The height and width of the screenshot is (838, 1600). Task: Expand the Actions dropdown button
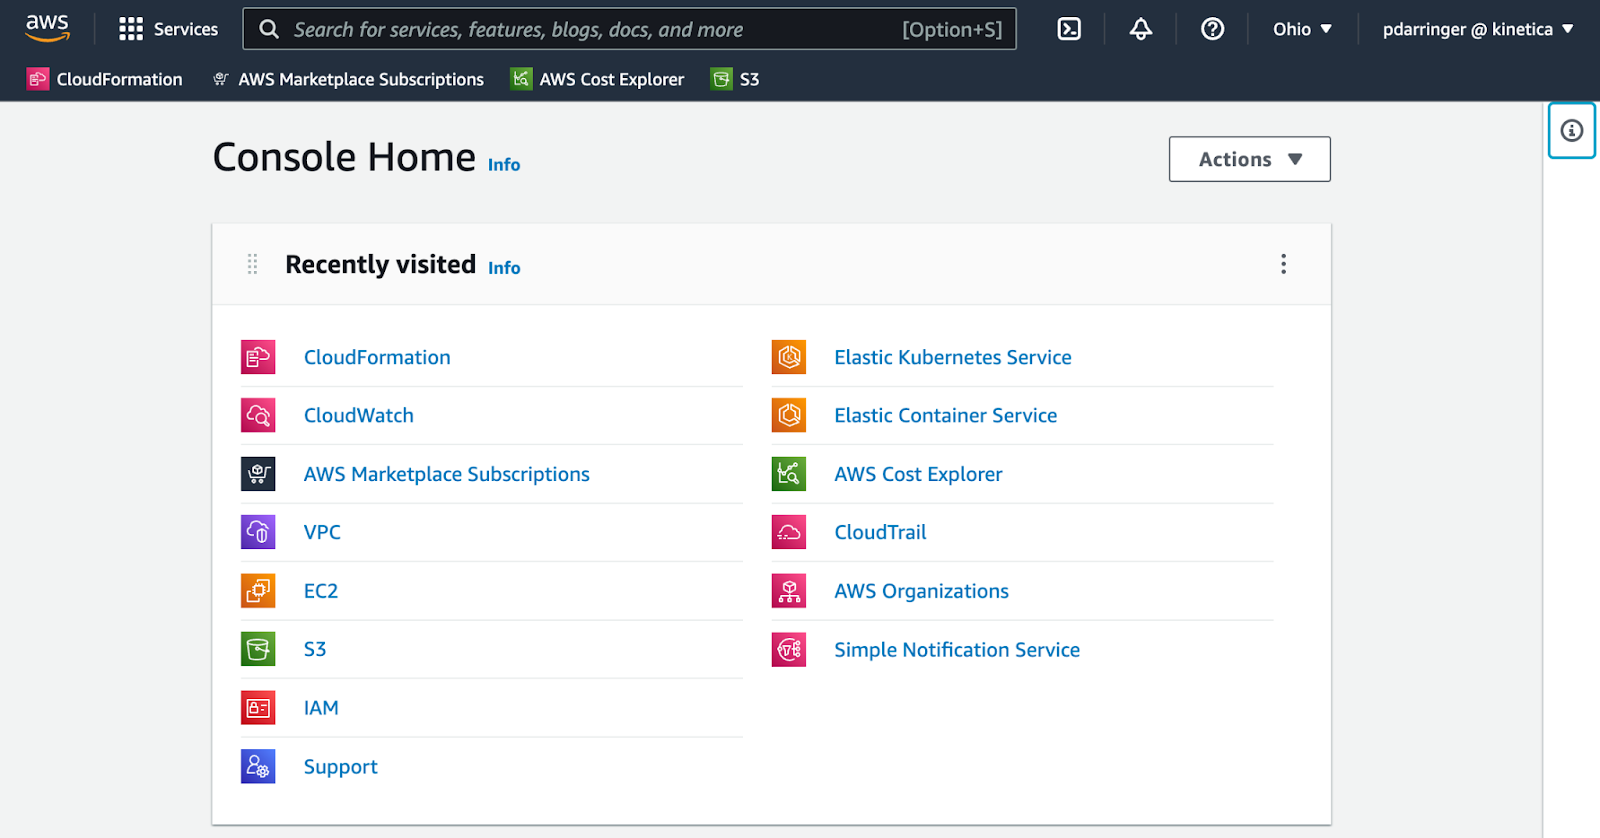tap(1250, 159)
